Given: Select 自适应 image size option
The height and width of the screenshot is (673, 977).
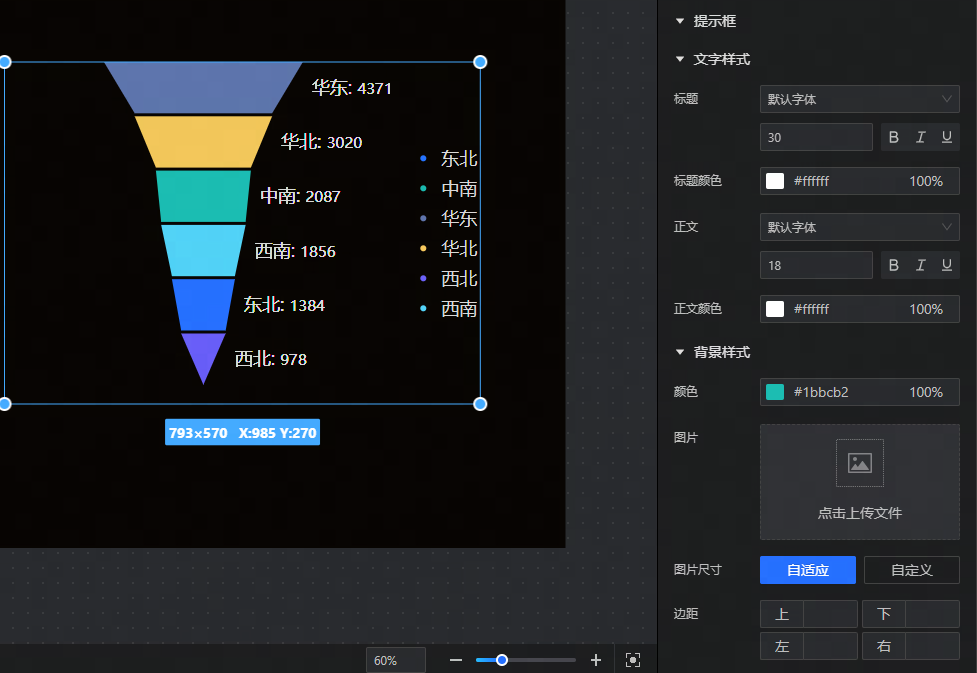Looking at the screenshot, I should coord(808,570).
